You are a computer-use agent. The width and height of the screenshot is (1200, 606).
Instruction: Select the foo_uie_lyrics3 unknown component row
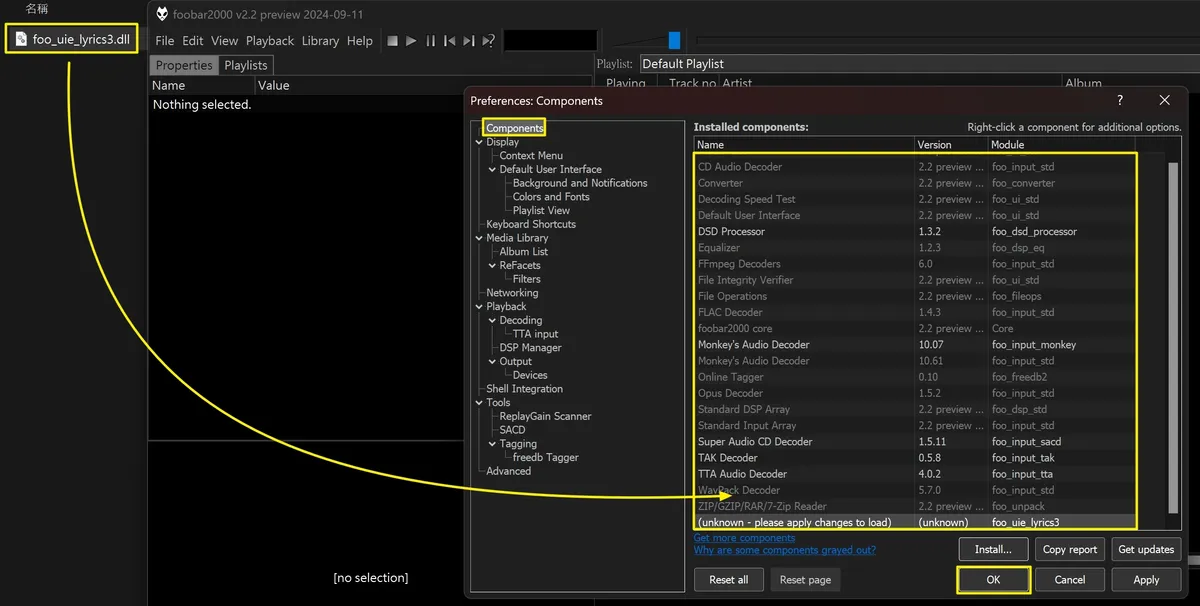tap(915, 522)
